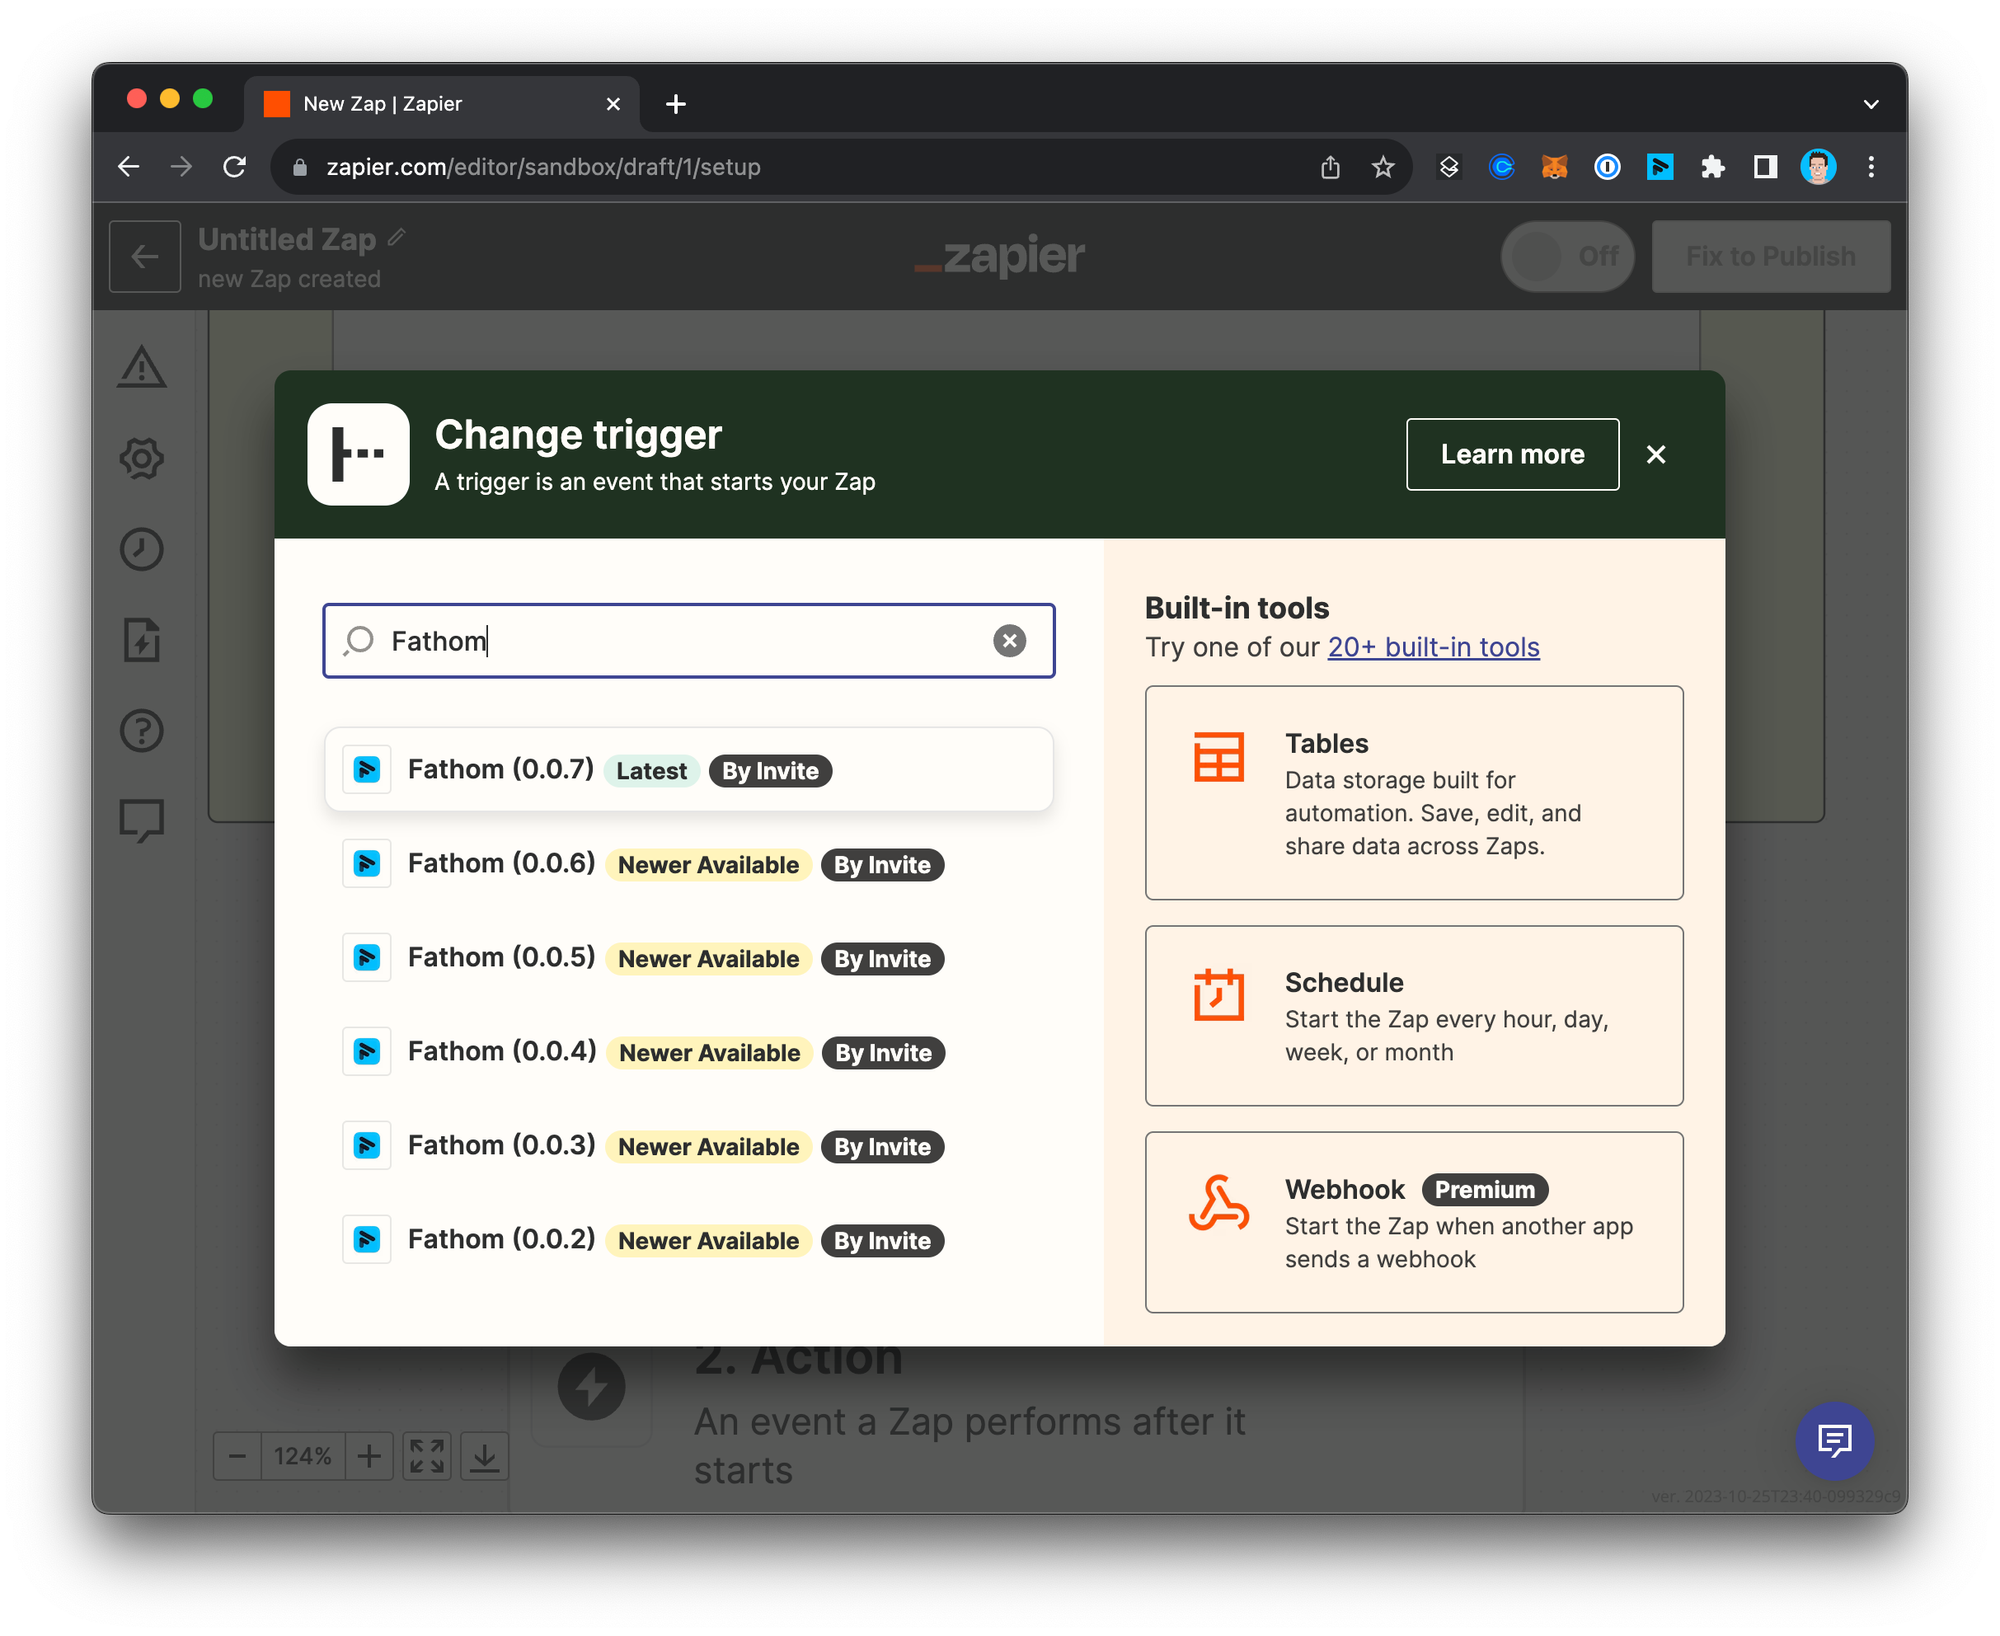Bookmark this page with the star icon
Screen dimensions: 2000x1636
[x=1383, y=167]
